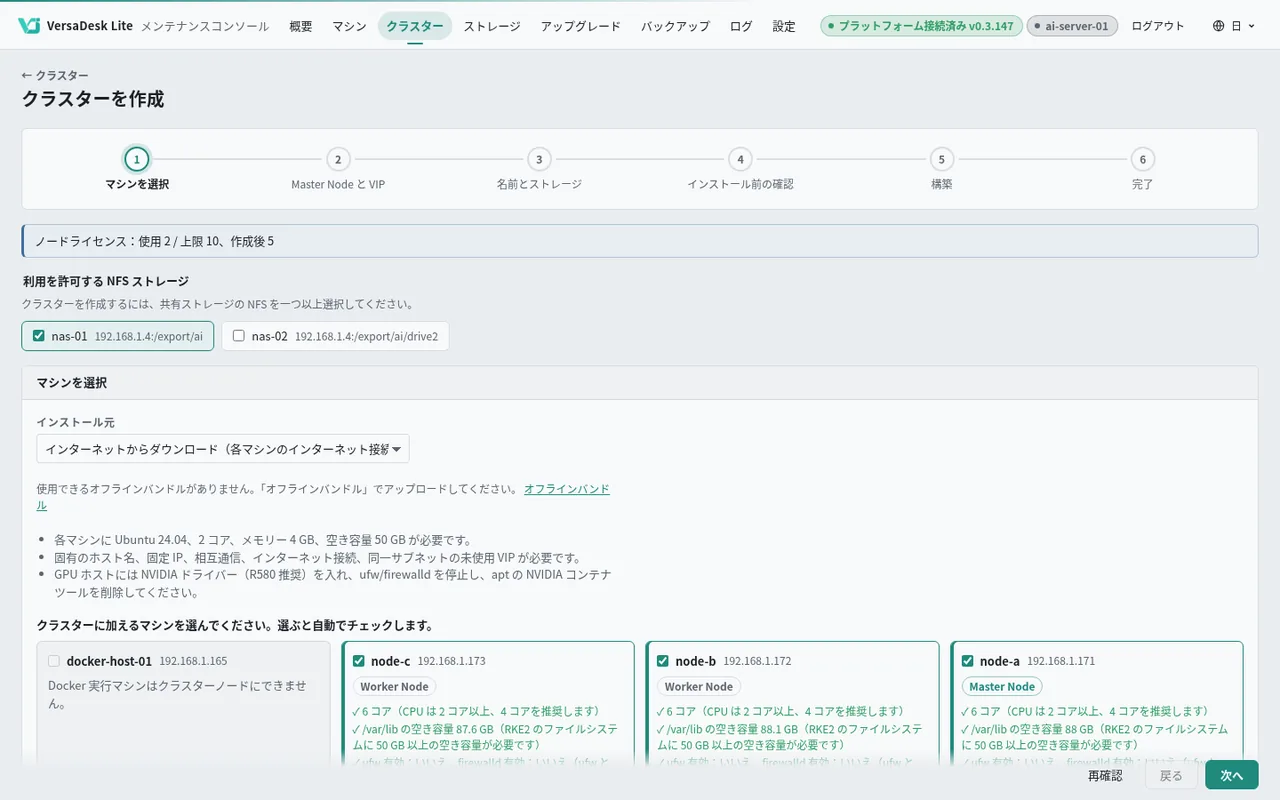Click the 次へ button
The image size is (1280, 800).
1232,775
